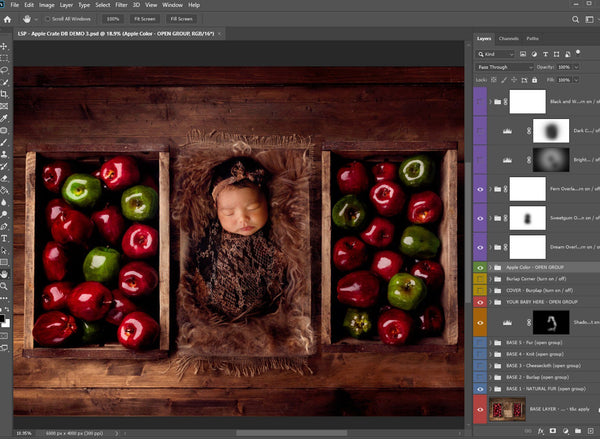Viewport: 600px width, 439px height.
Task: Toggle visibility of BASE 1 - NATURAL FUR group
Action: [x=480, y=388]
